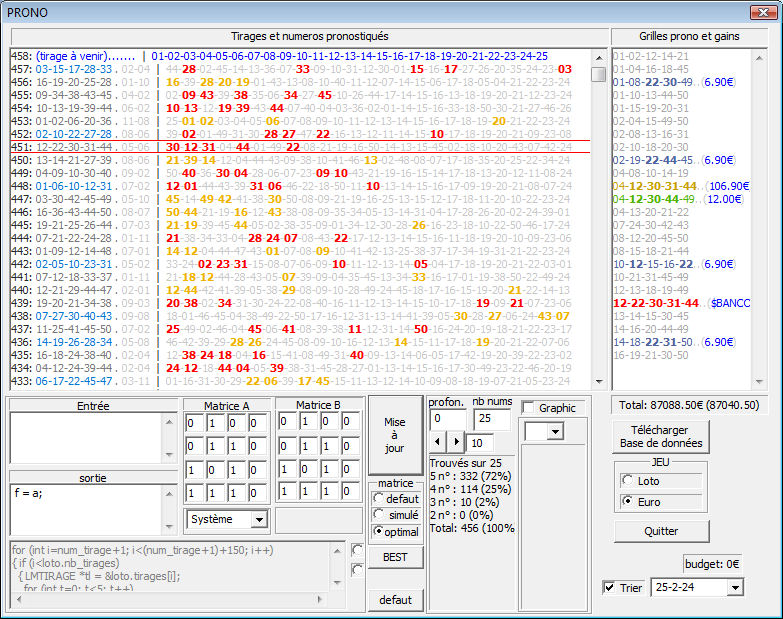Image resolution: width=783 pixels, height=619 pixels.
Task: Select the upper unlabeled radio button beside the code box
Action: click(357, 550)
